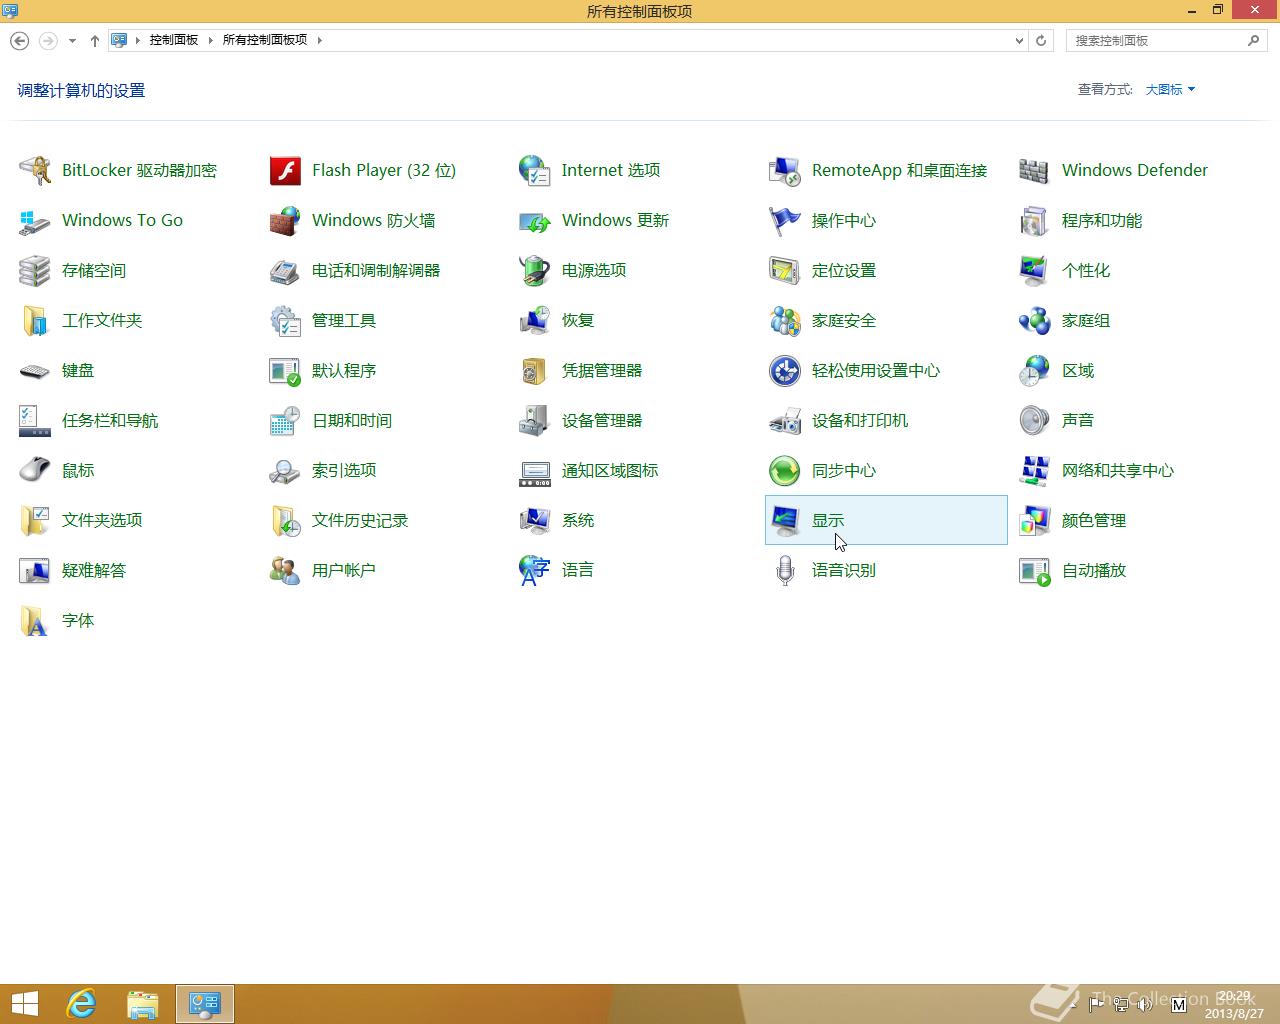Open the 网络和共享中心 icon
Viewport: 1280px width, 1024px height.
tap(1035, 470)
